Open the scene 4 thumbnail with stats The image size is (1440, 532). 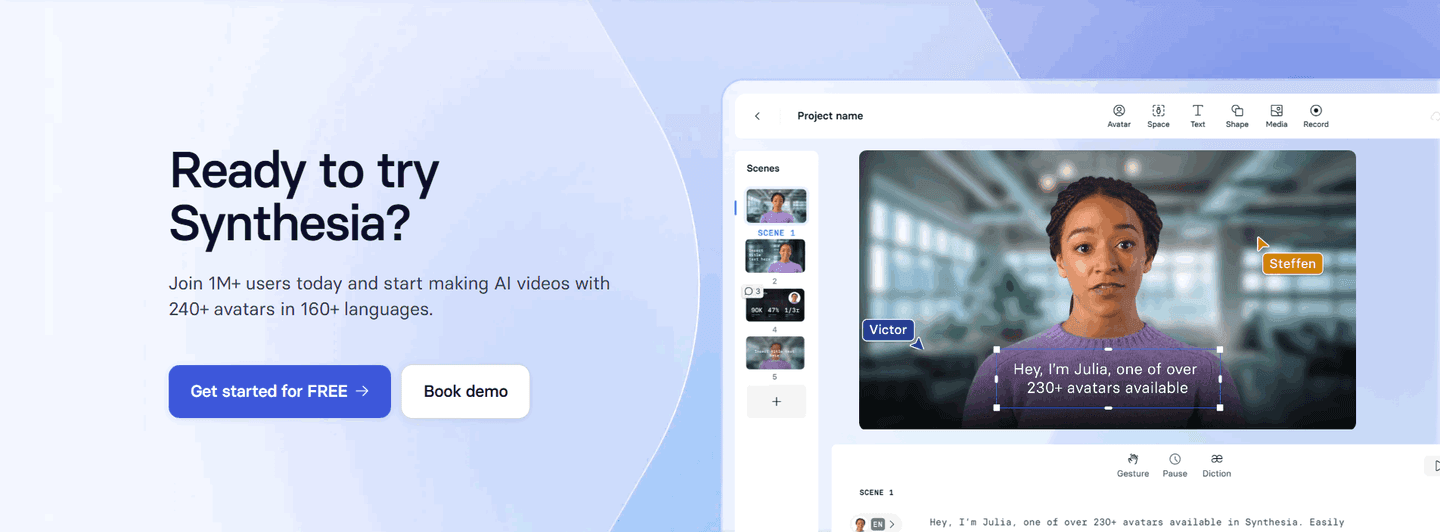[775, 306]
